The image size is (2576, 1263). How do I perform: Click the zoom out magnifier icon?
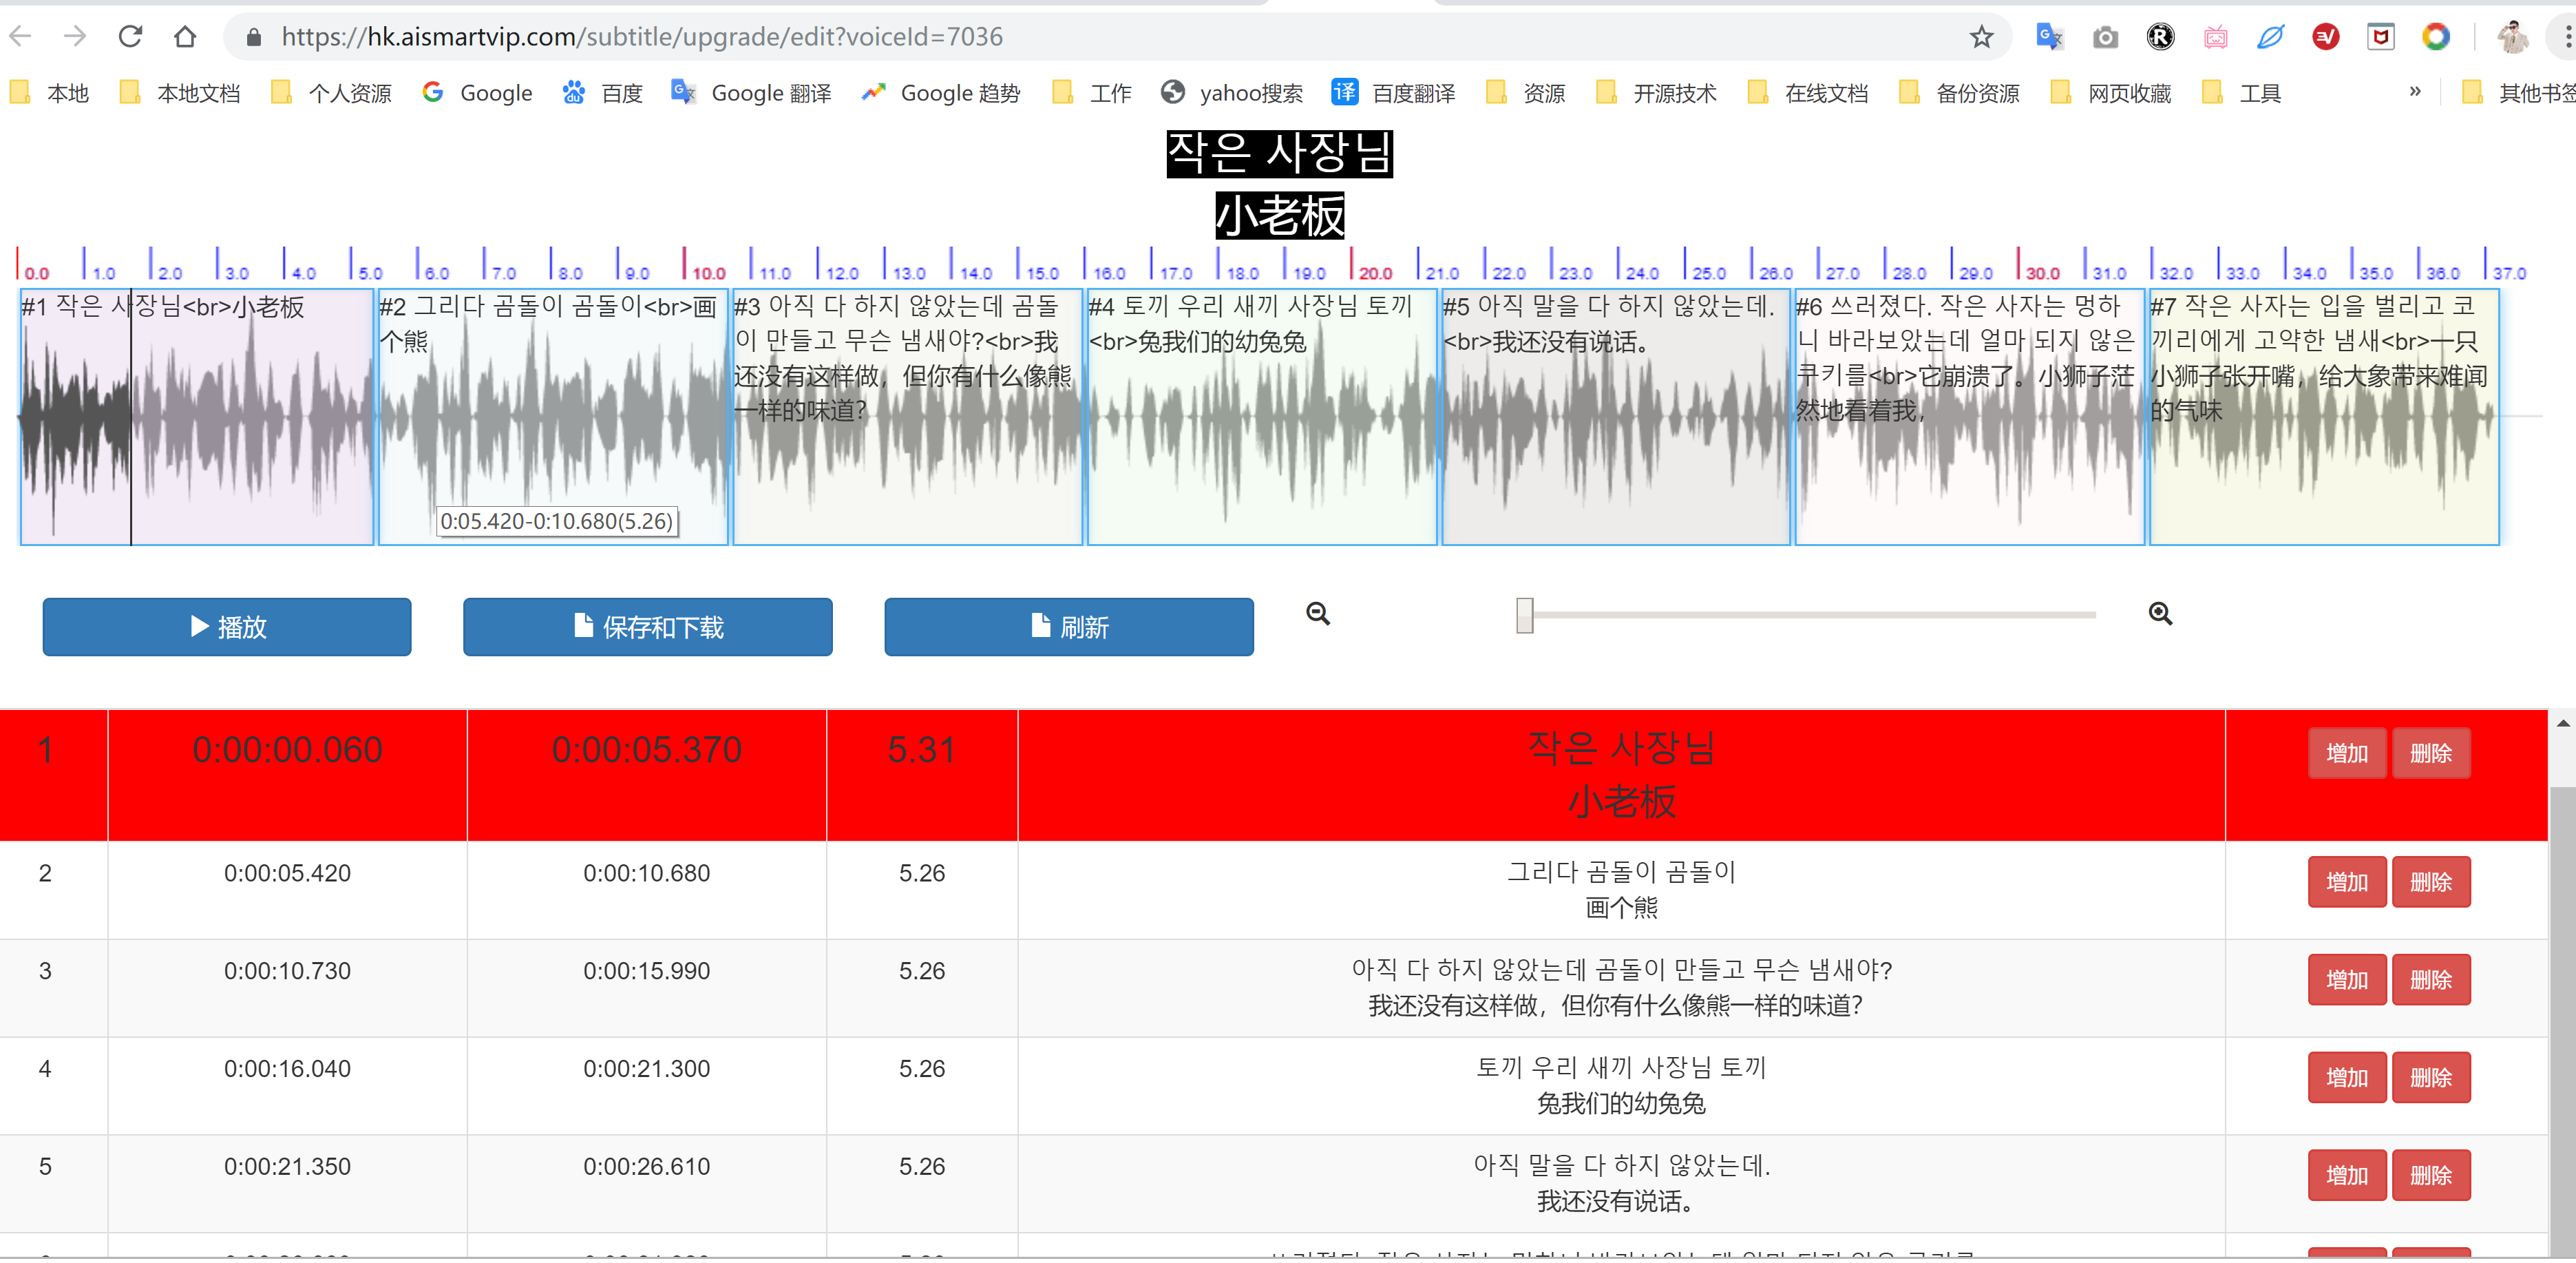1318,613
